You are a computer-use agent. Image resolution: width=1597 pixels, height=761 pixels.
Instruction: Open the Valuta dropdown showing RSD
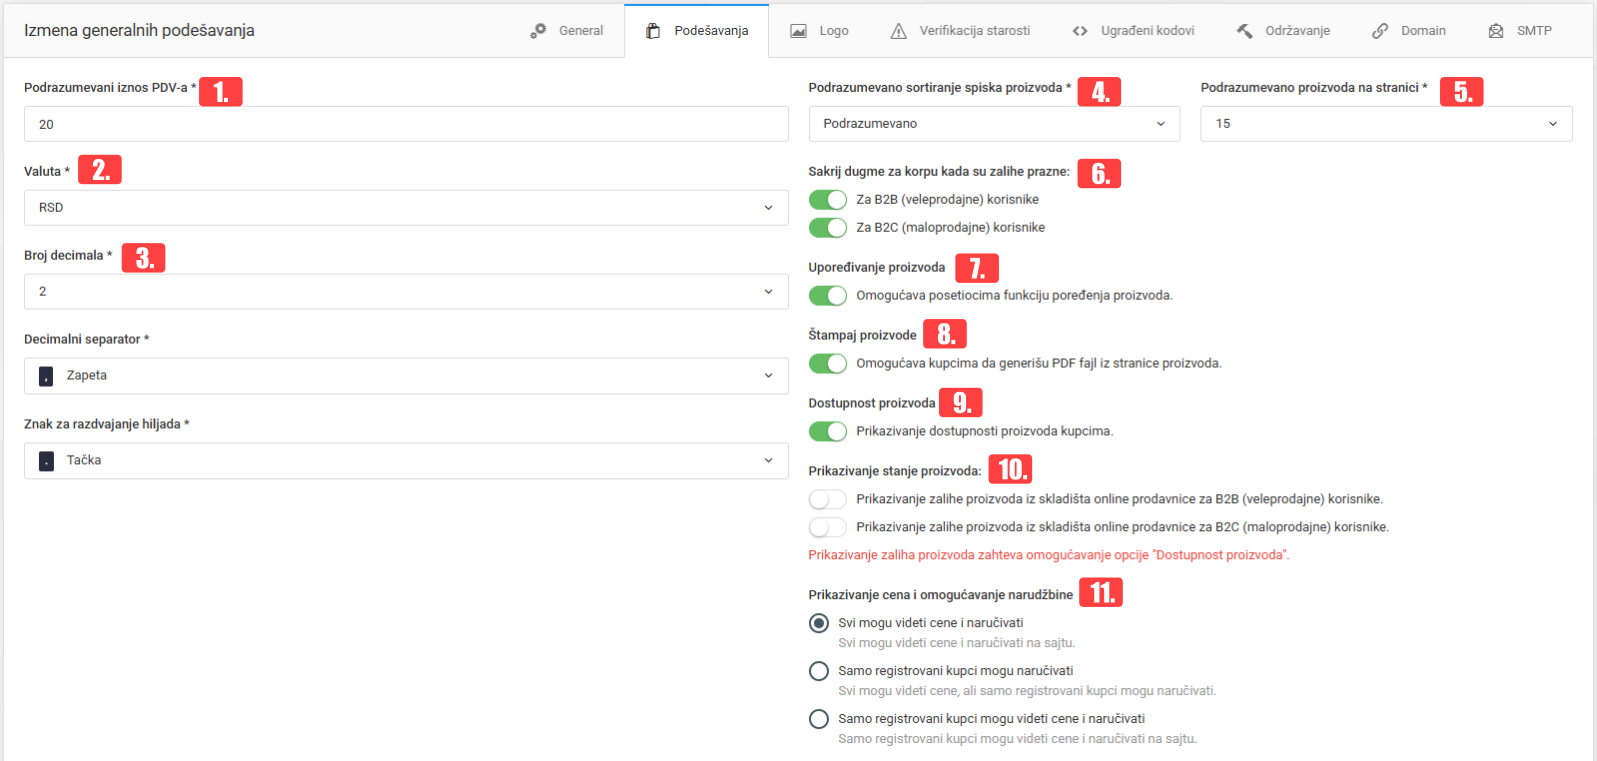pos(406,208)
